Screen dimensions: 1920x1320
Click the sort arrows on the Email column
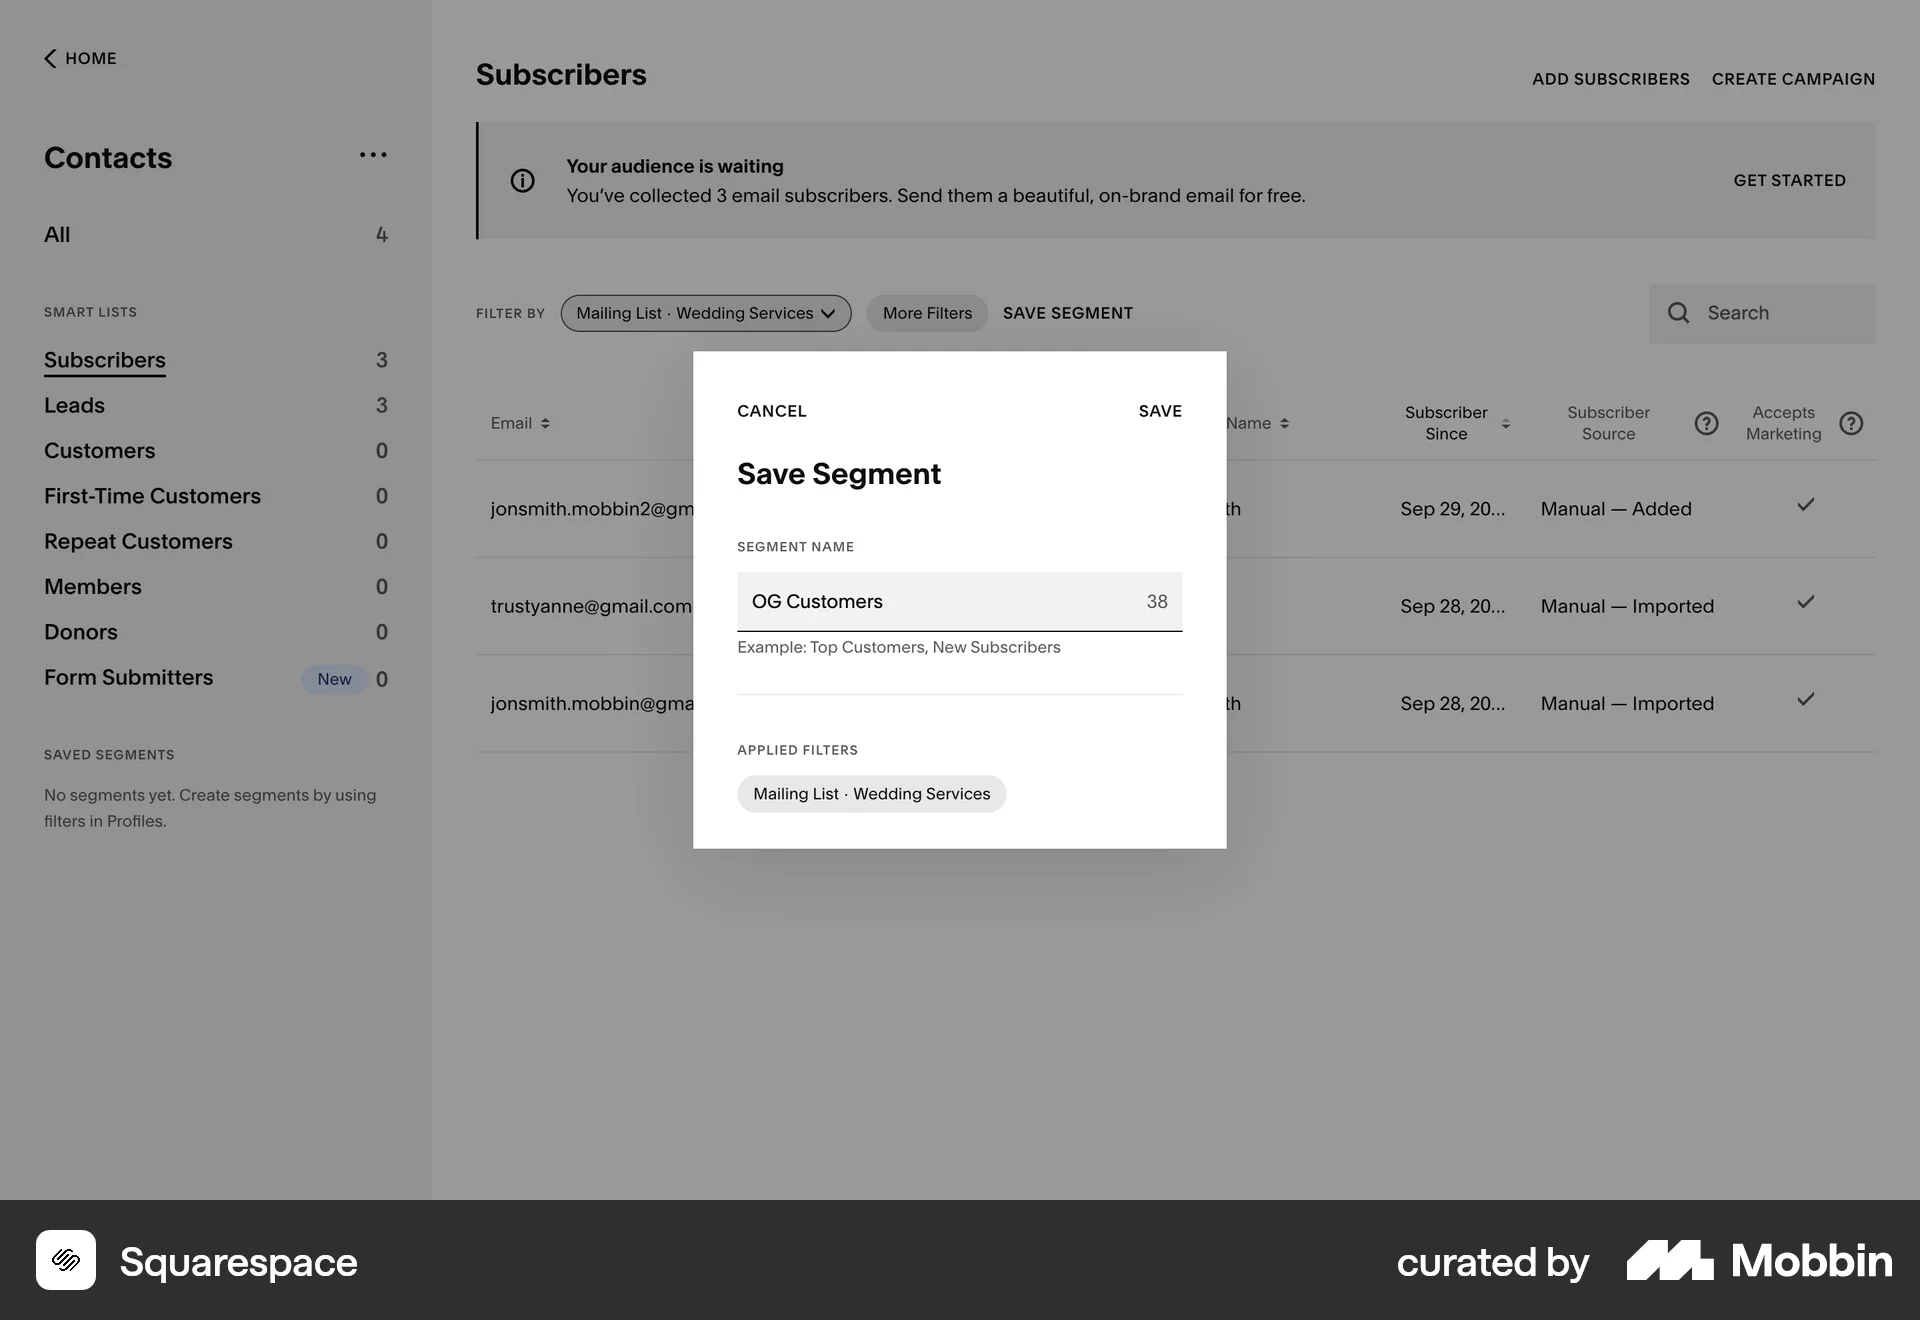click(547, 423)
